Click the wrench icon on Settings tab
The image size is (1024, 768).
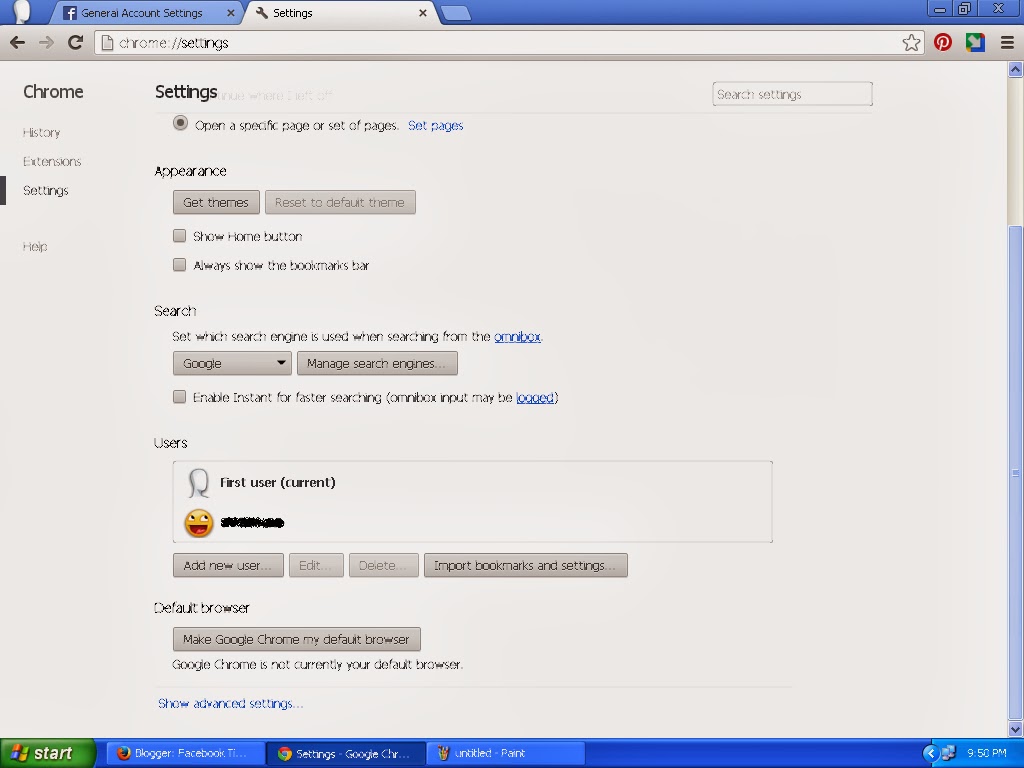(262, 13)
